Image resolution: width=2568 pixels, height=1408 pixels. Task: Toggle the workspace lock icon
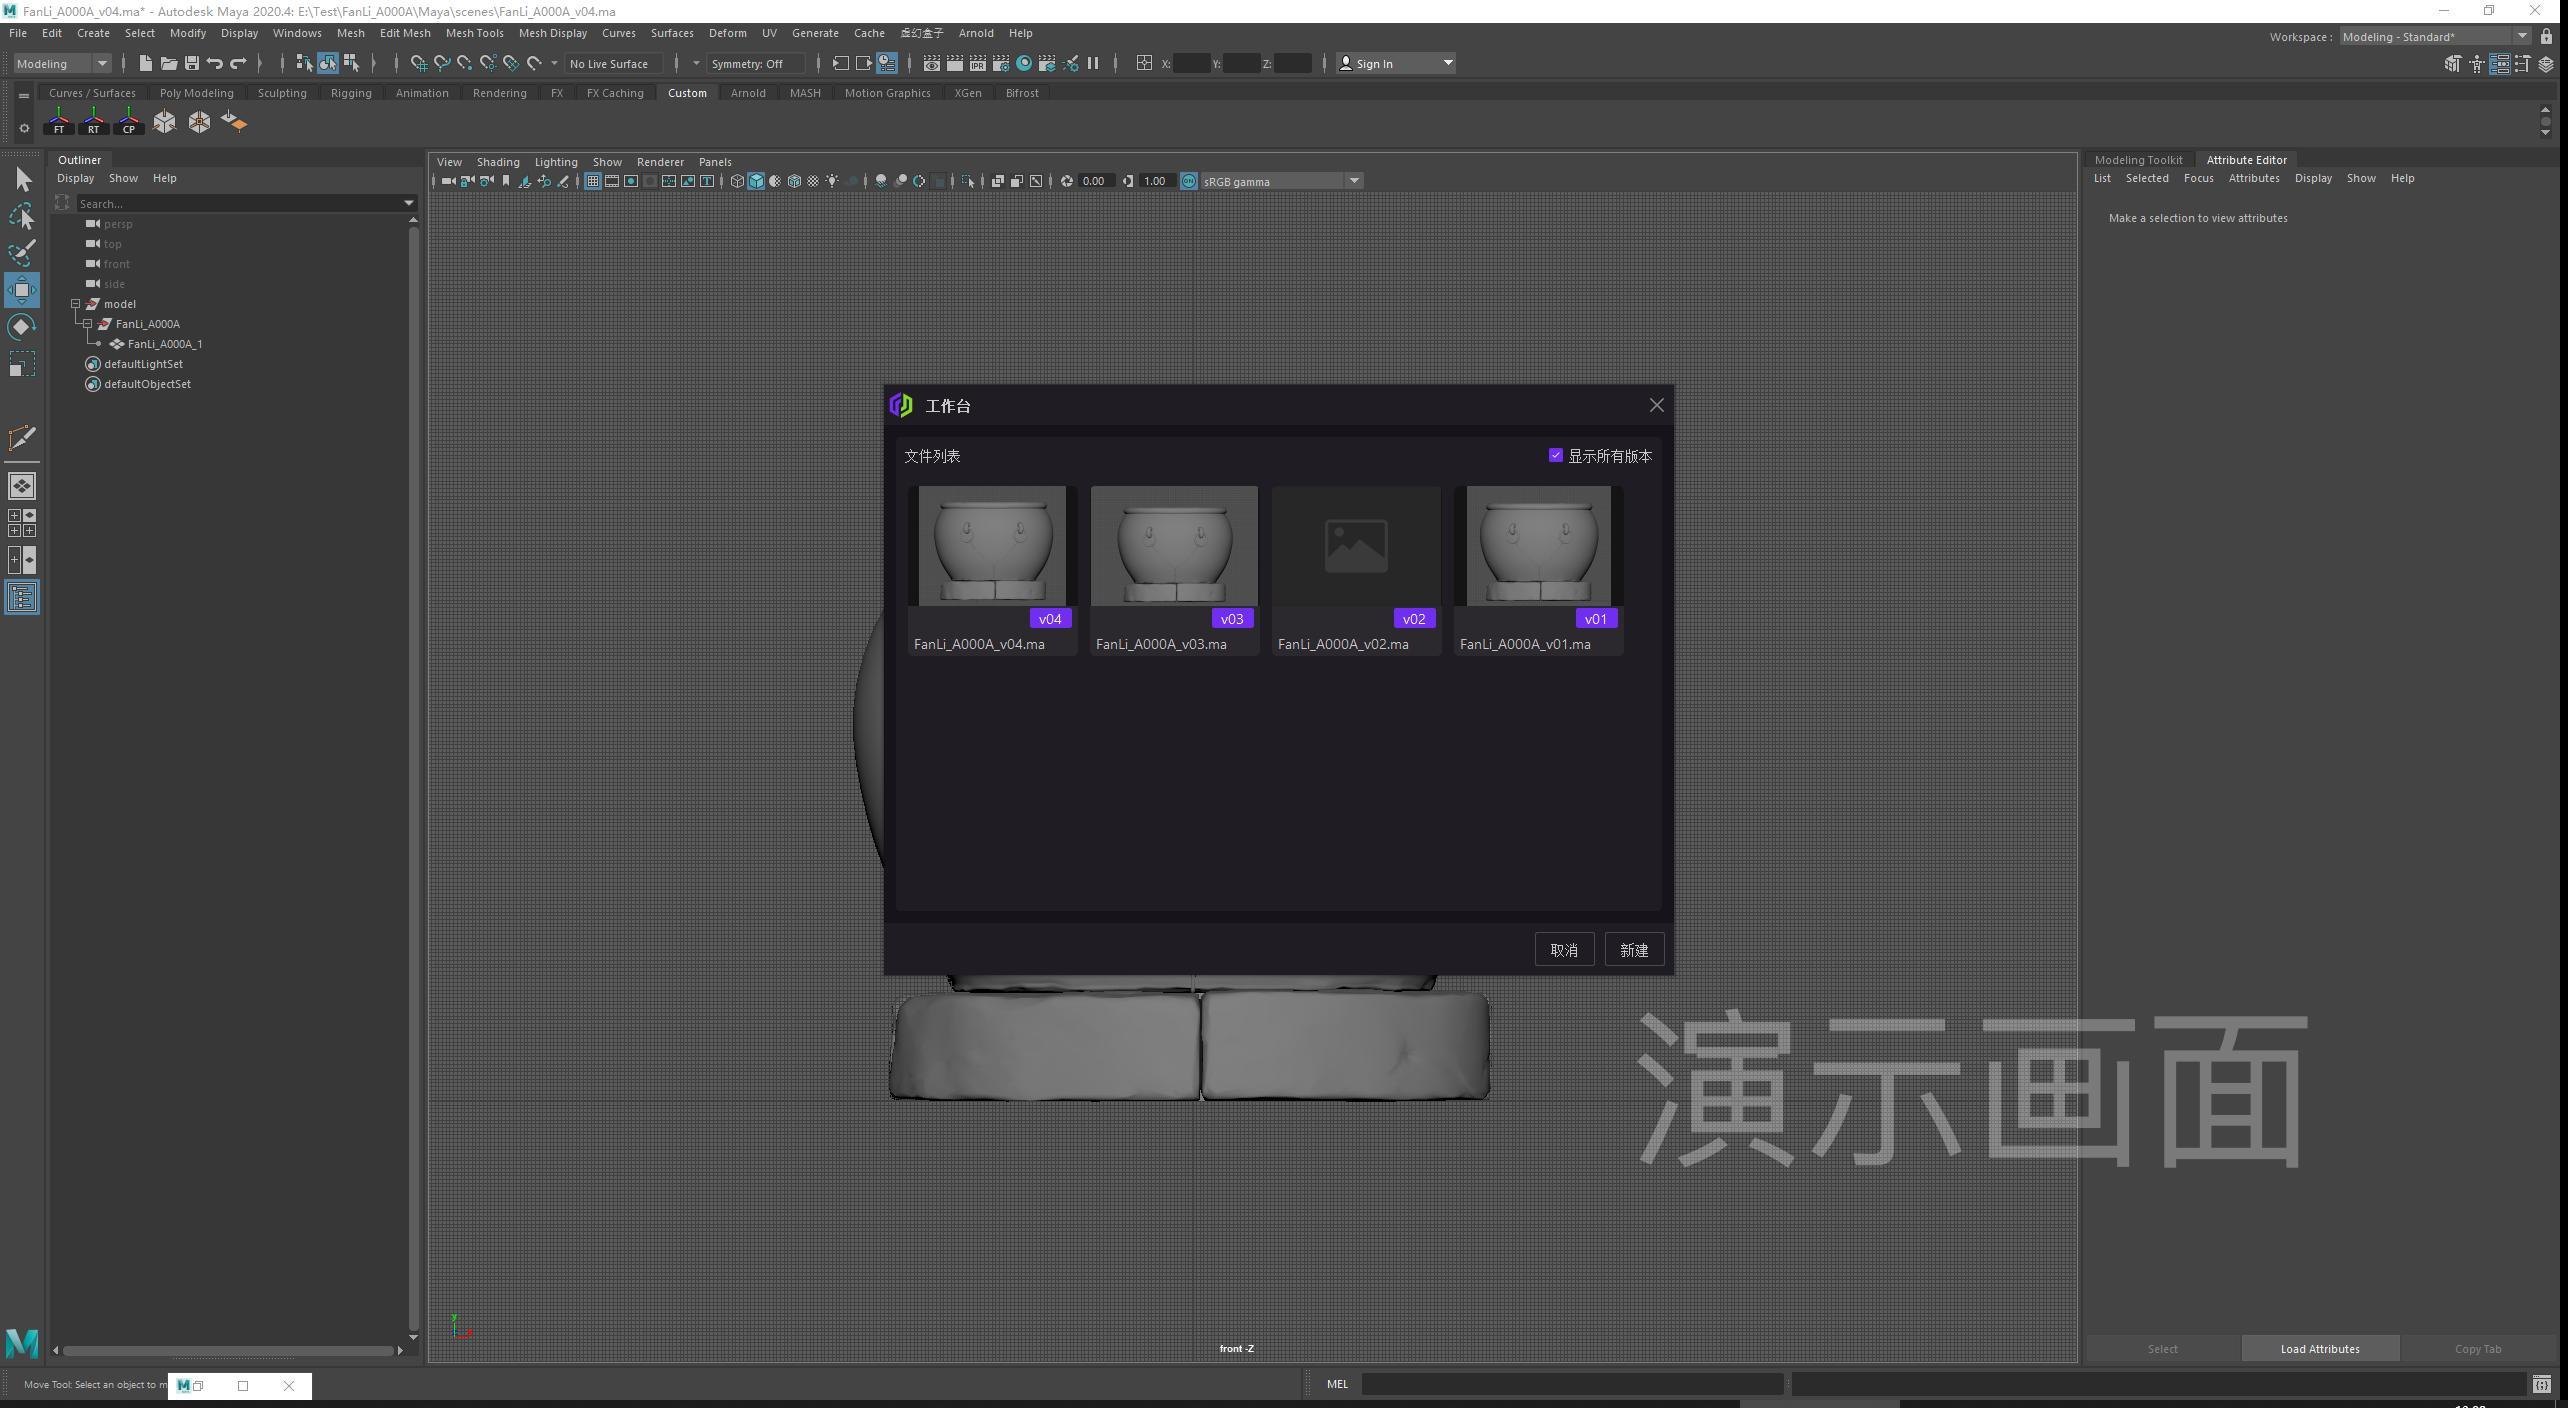tap(2546, 37)
